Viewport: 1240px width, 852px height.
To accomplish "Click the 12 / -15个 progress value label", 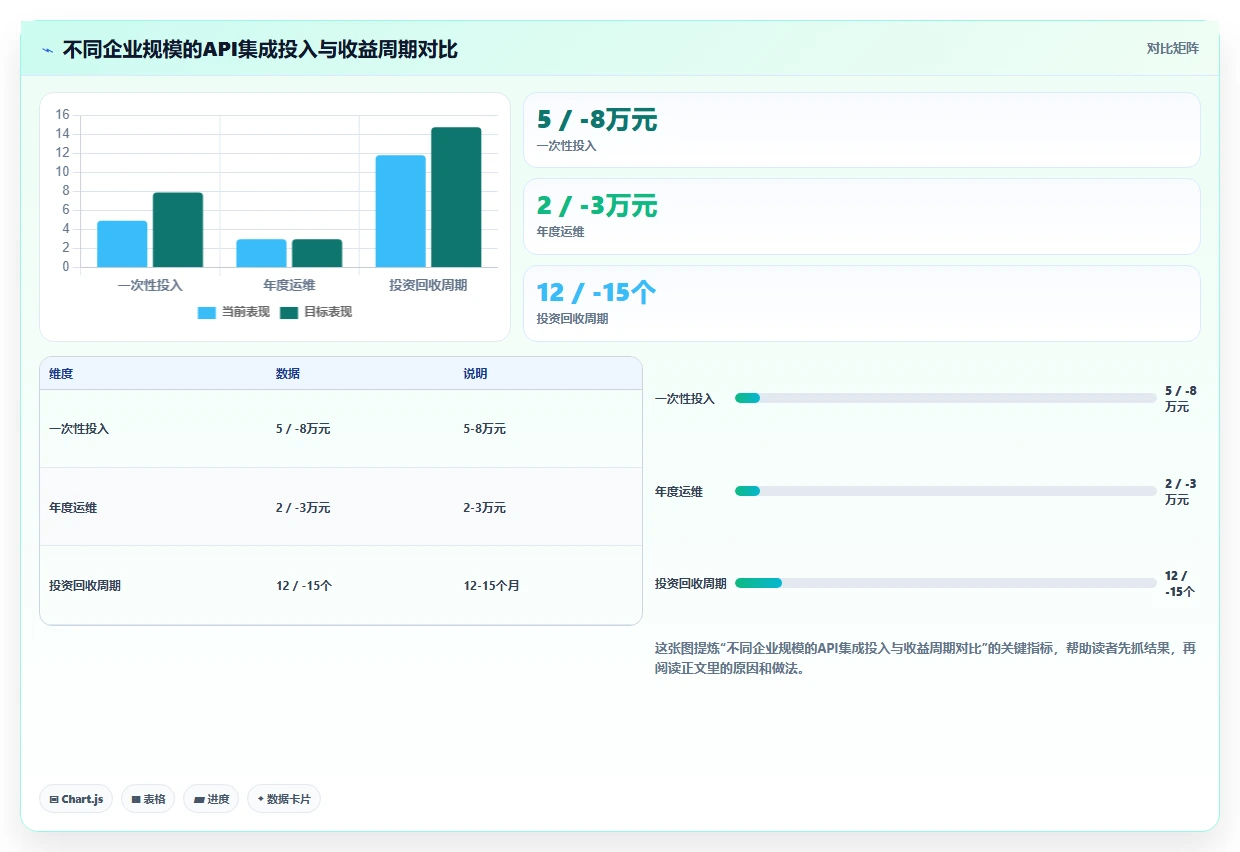I will click(1180, 584).
